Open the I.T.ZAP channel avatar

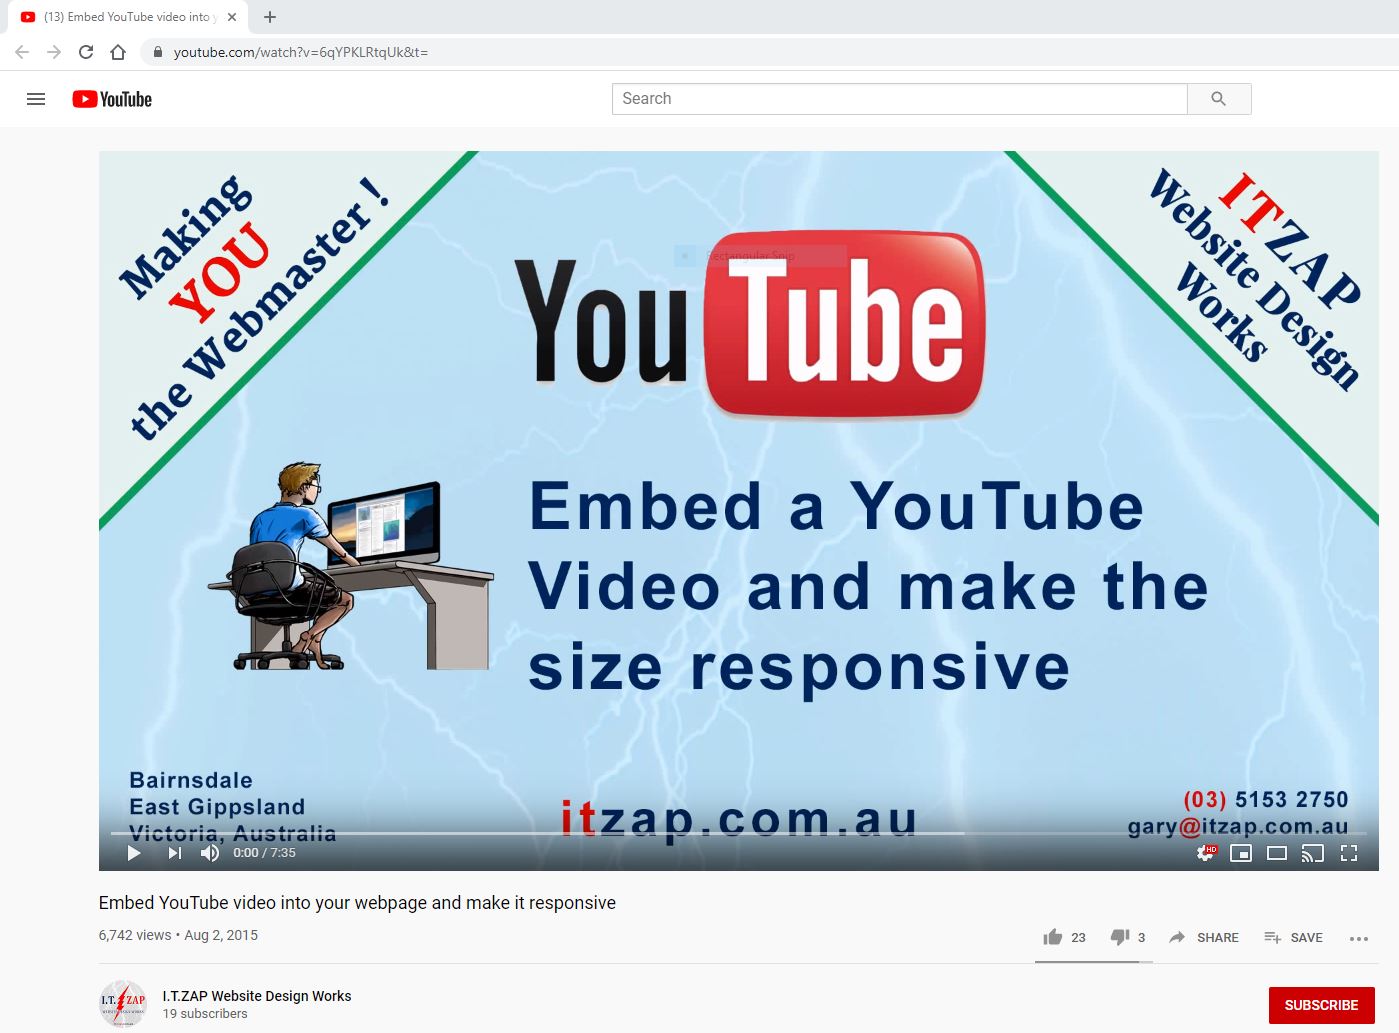pos(123,1004)
